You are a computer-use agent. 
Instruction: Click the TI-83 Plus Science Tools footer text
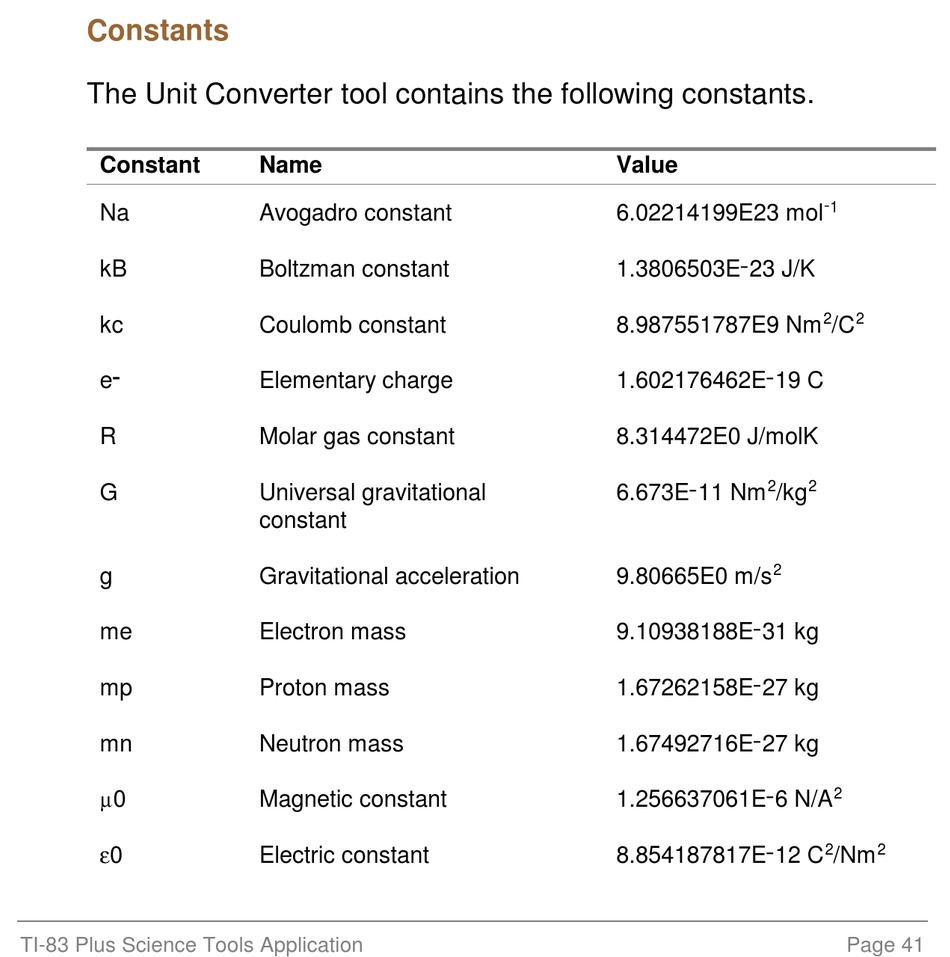192,945
